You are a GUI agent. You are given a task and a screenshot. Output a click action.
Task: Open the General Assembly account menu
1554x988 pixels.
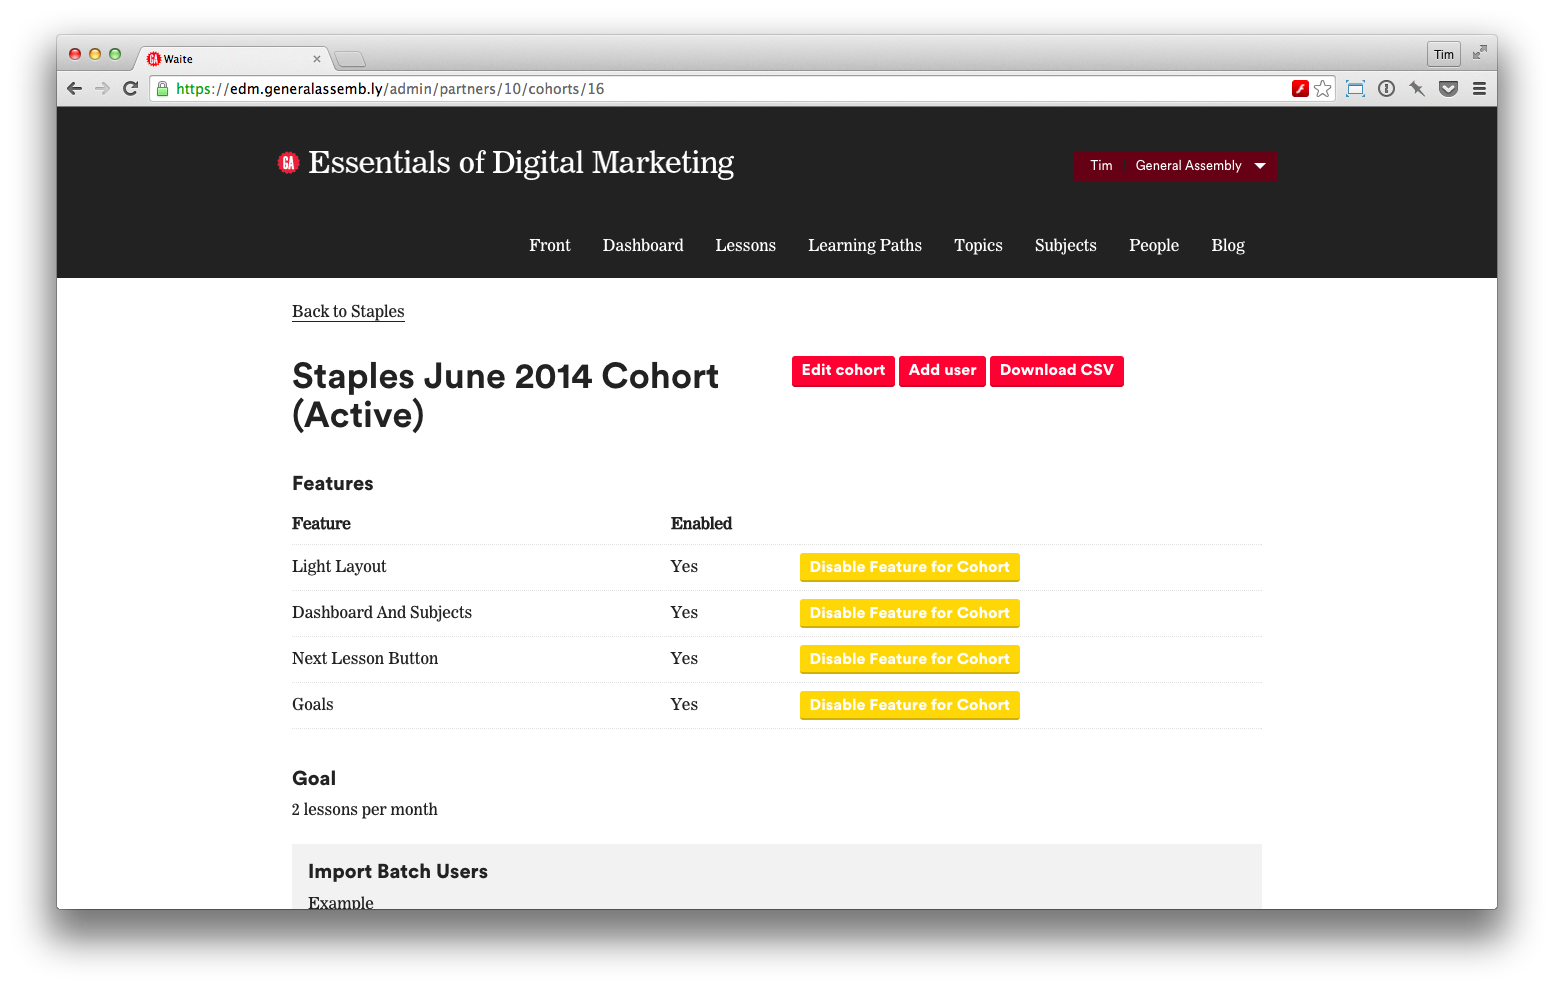[1201, 166]
